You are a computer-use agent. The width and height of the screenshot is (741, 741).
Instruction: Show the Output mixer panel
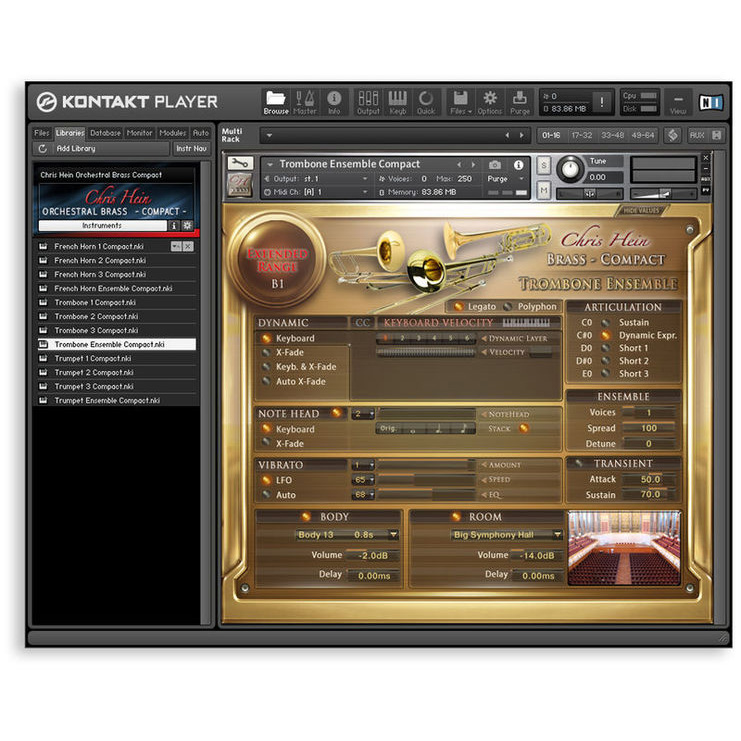pyautogui.click(x=368, y=102)
